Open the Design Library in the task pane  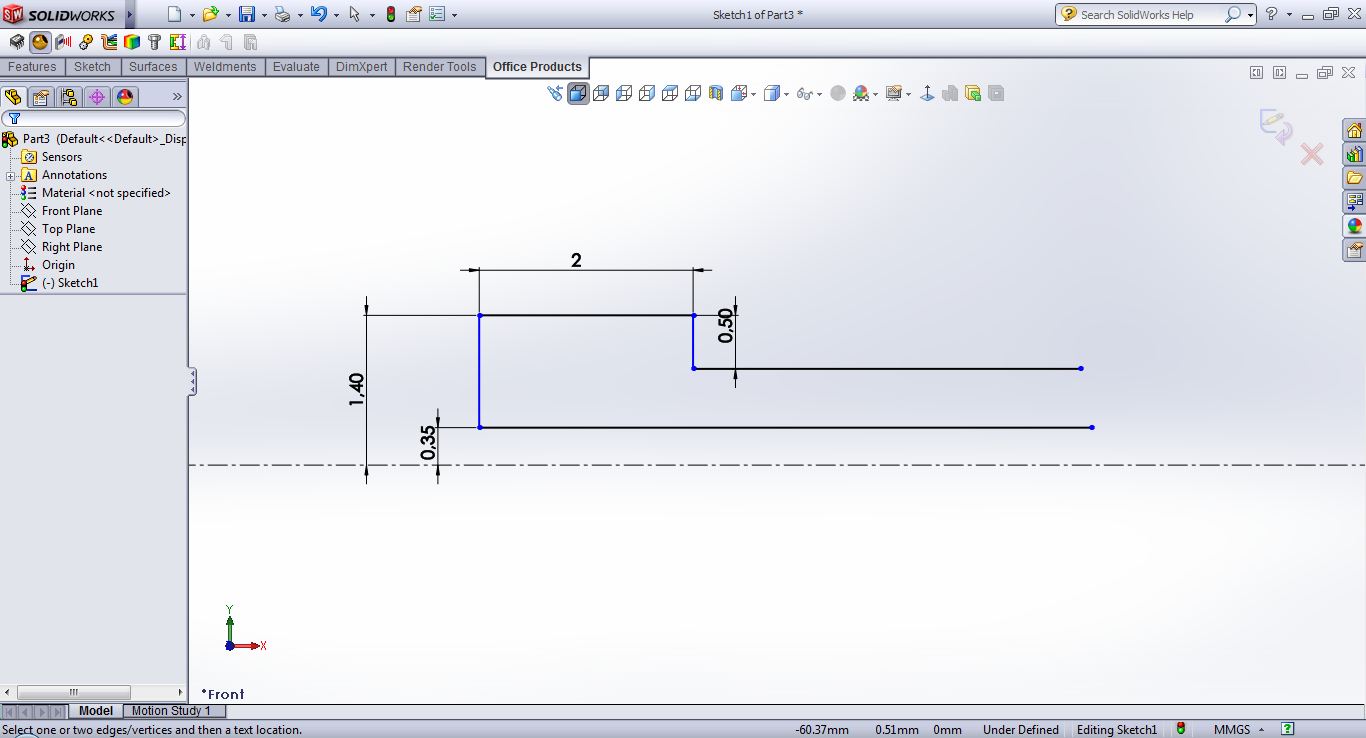[x=1354, y=155]
